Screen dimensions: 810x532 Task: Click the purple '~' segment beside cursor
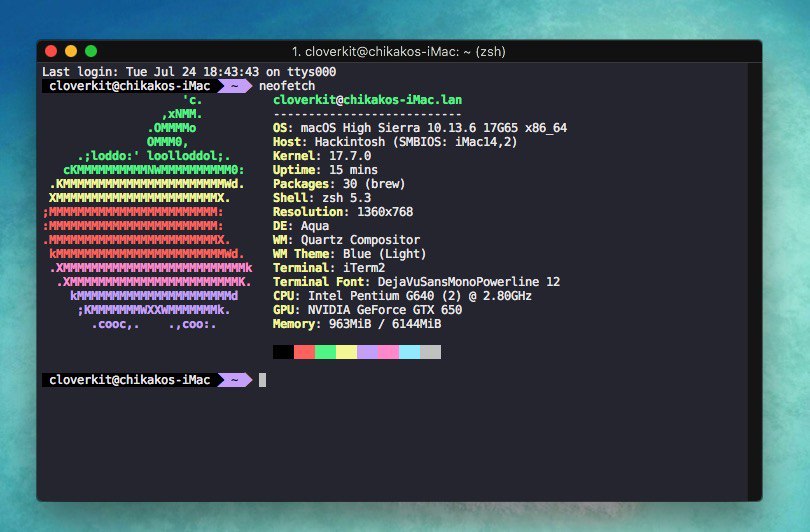click(235, 380)
